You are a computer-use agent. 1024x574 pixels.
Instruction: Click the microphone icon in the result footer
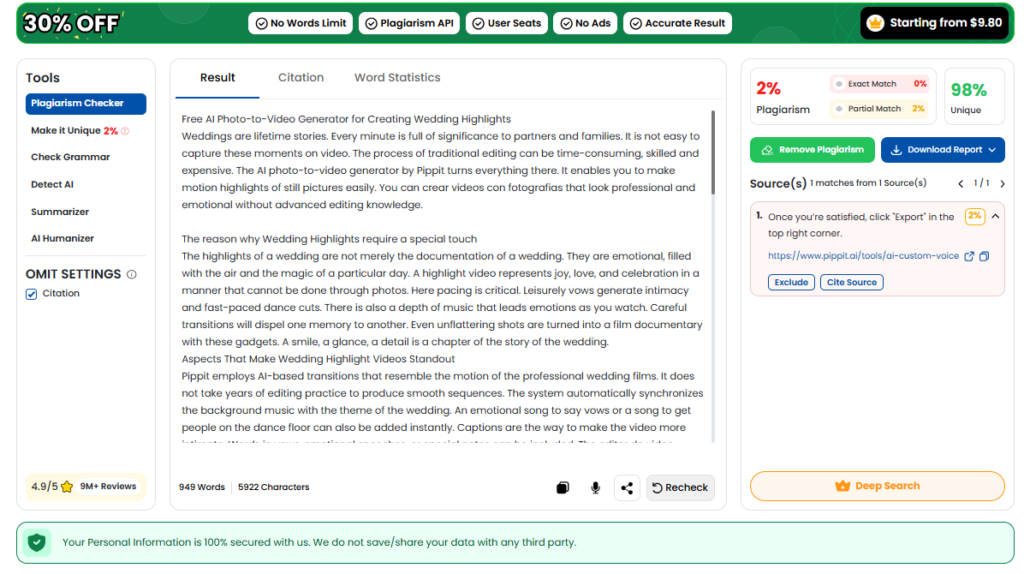[x=595, y=488]
